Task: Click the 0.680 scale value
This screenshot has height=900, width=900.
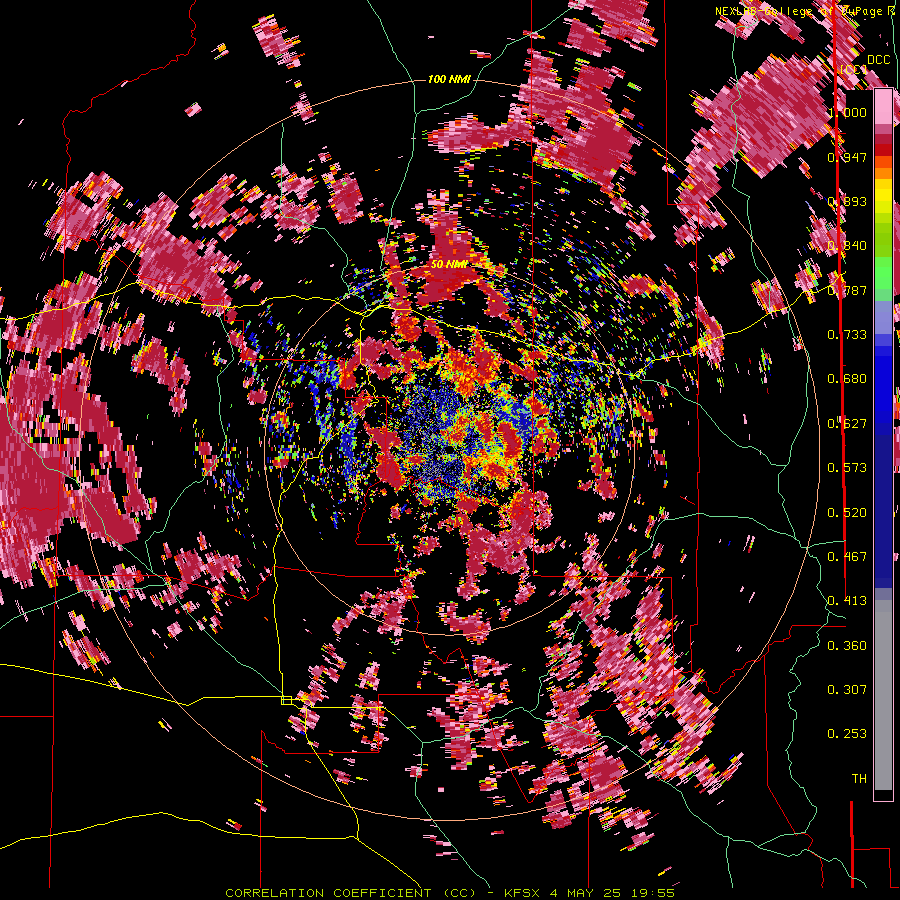Action: tap(847, 379)
